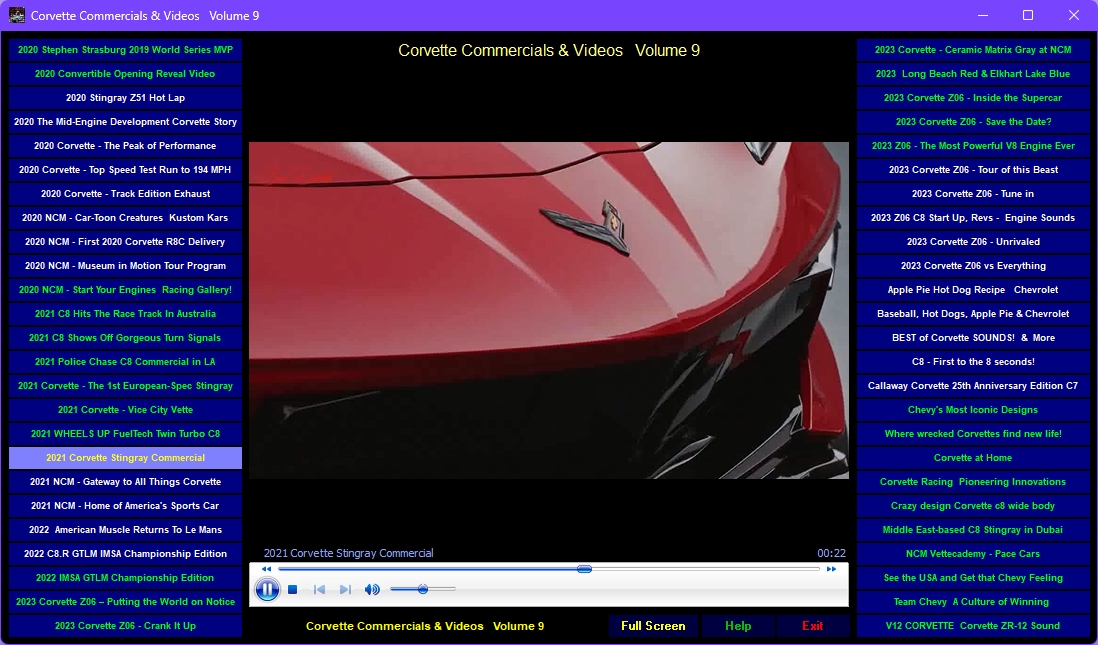The height and width of the screenshot is (645, 1098).
Task: Open 2023 Corvette Z06 - Tune in
Action: pyautogui.click(x=973, y=194)
